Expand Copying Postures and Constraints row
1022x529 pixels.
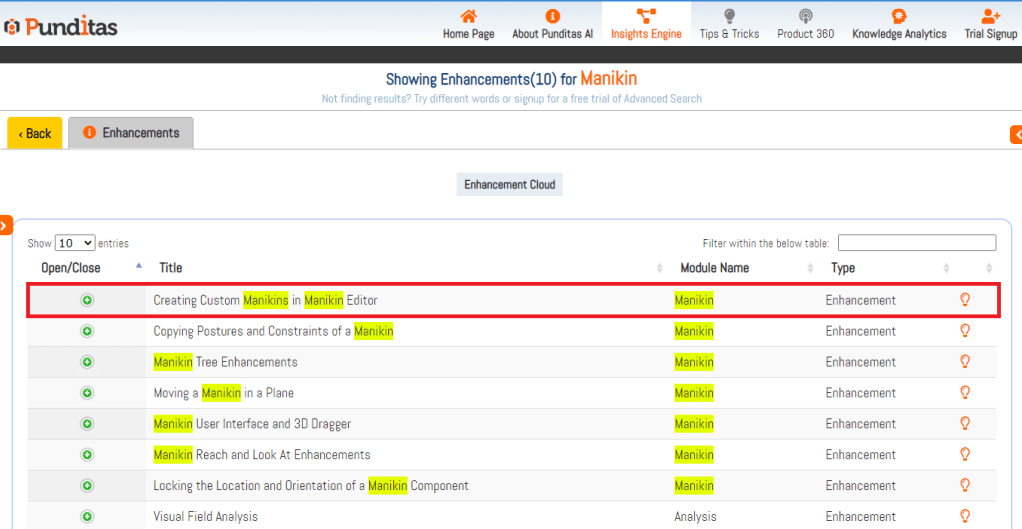coord(87,331)
